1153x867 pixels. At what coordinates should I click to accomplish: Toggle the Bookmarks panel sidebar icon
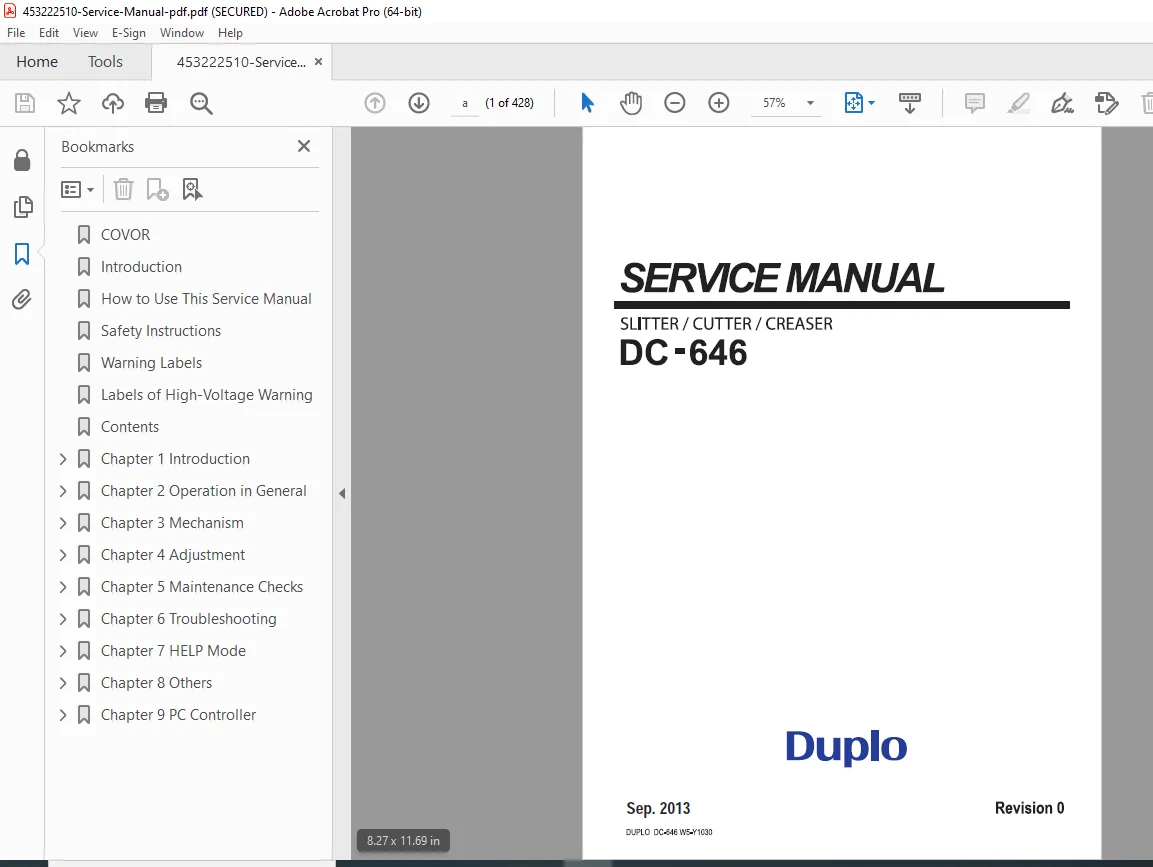coord(22,254)
